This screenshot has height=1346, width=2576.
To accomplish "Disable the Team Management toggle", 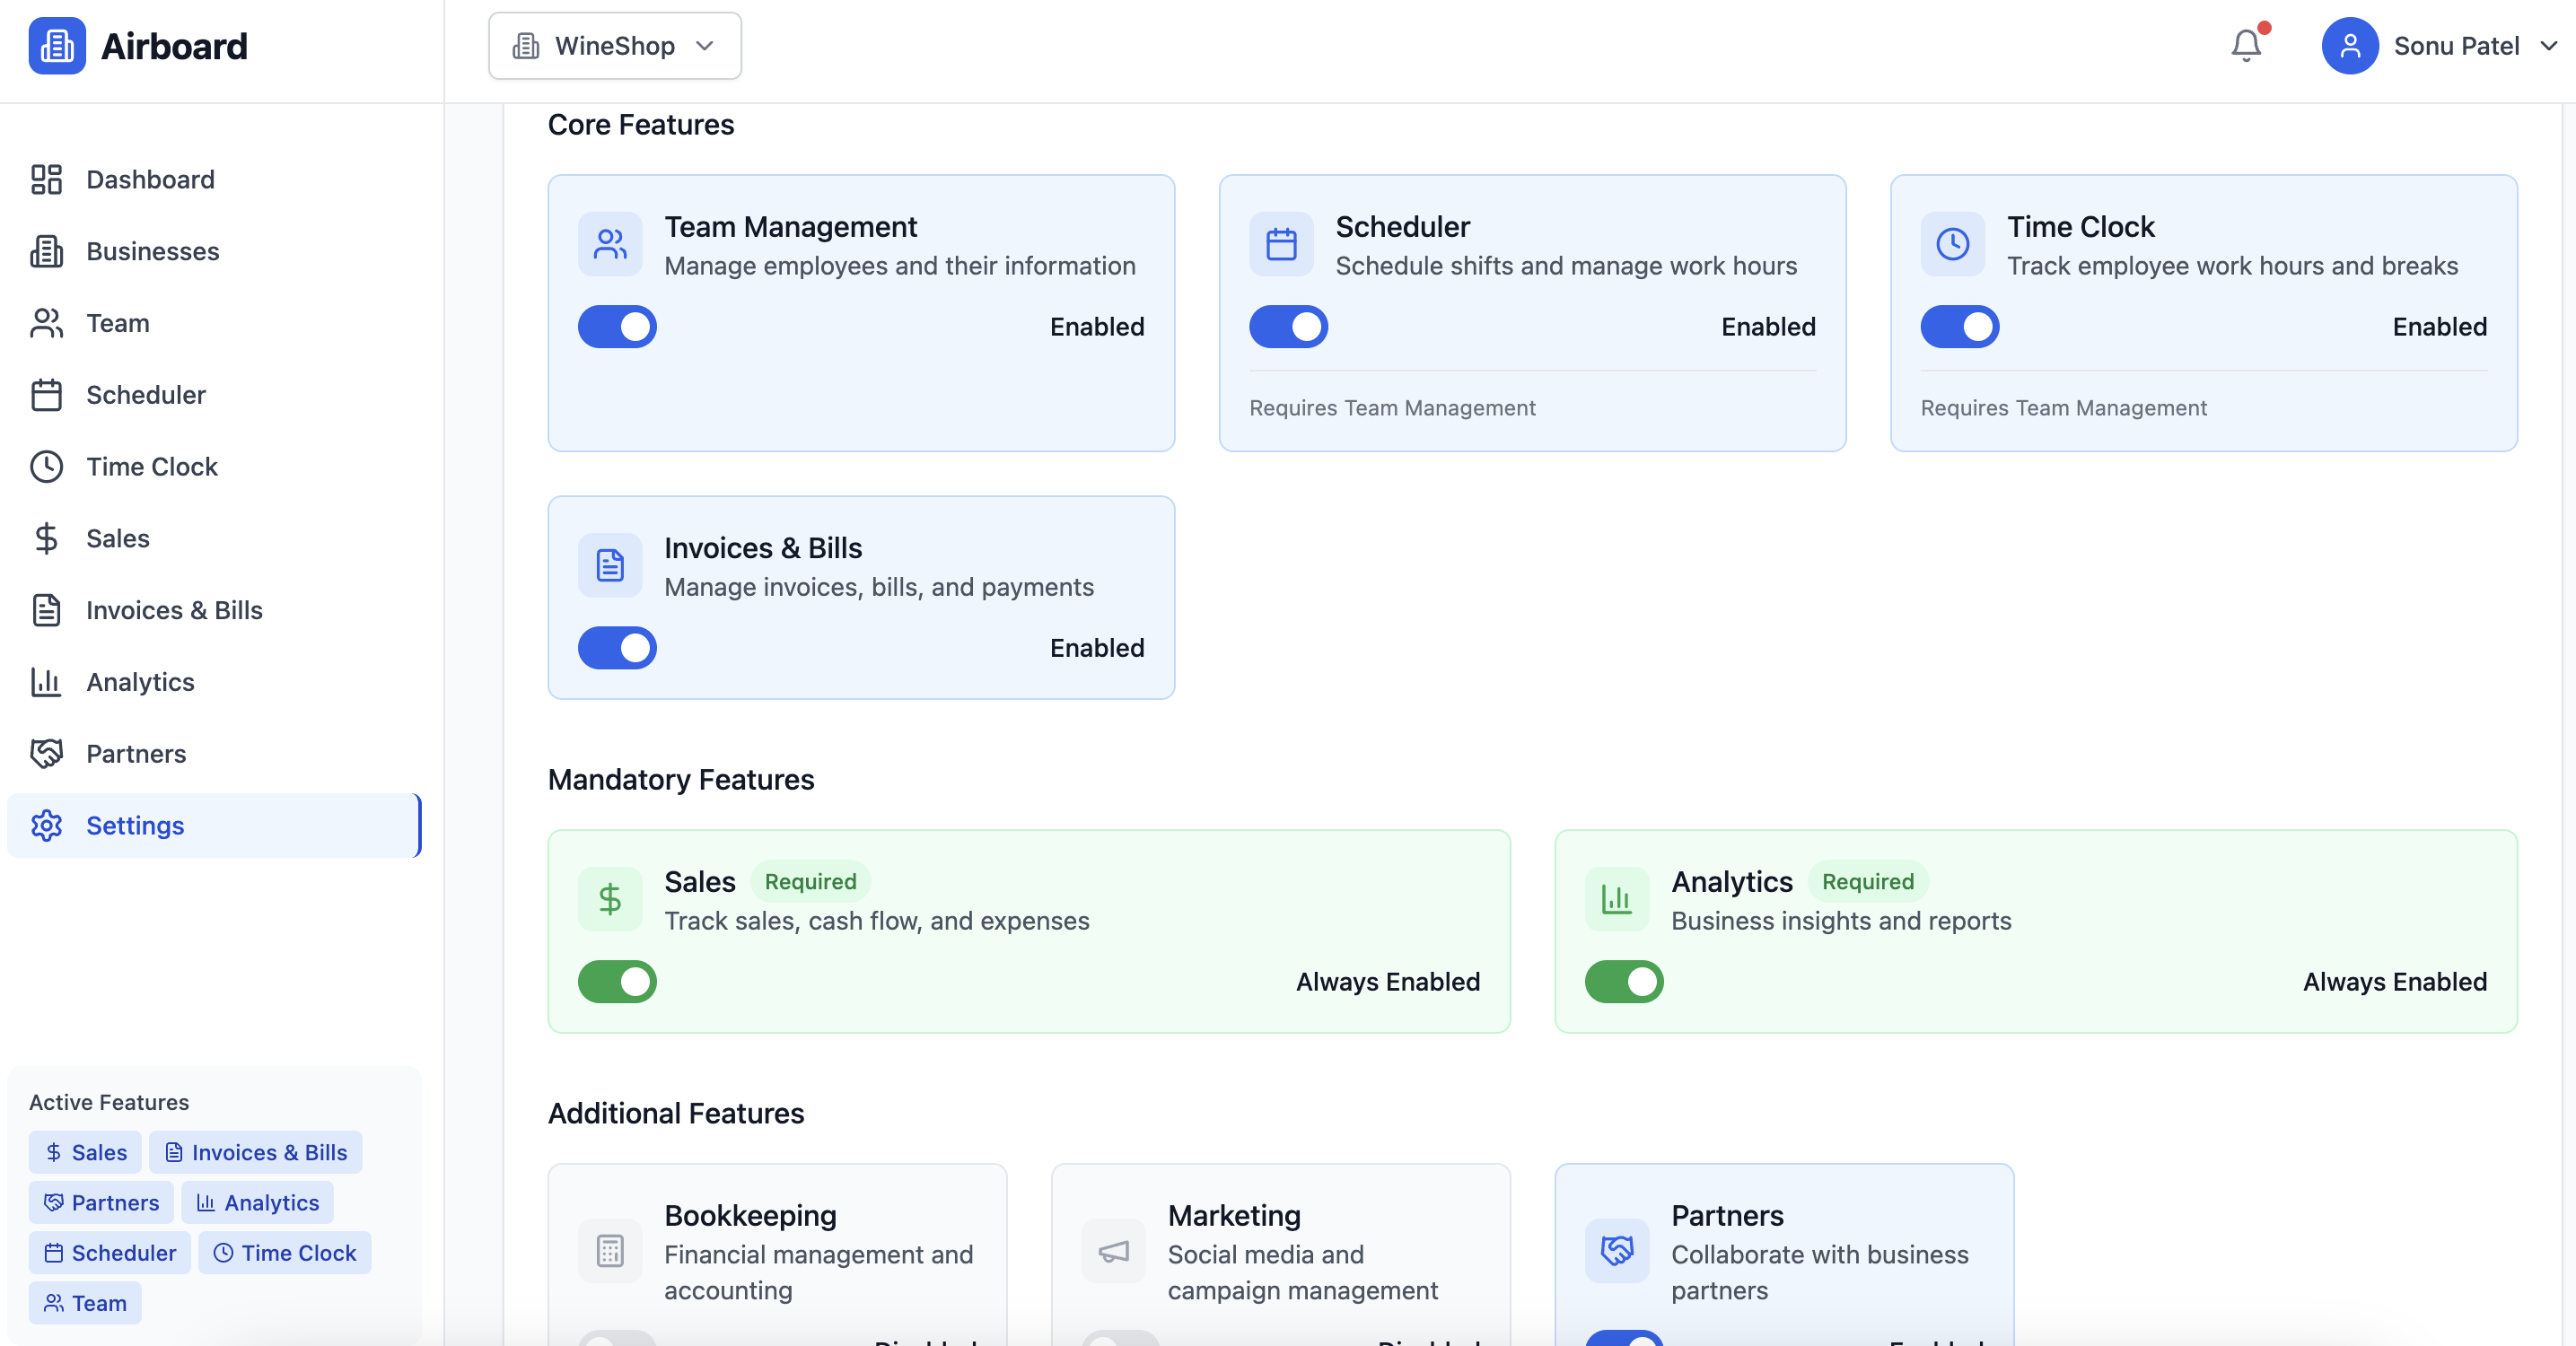I will (x=617, y=327).
